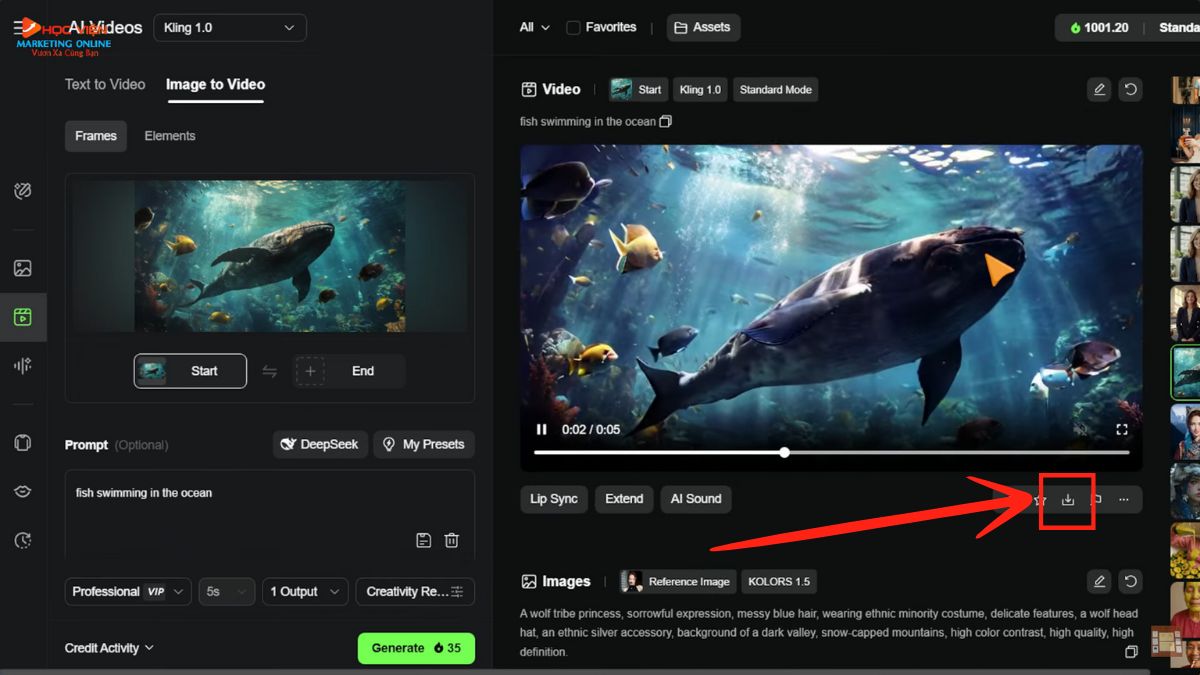Image resolution: width=1200 pixels, height=675 pixels.
Task: Open the lip sync lips icon in sidebar
Action: (23, 491)
